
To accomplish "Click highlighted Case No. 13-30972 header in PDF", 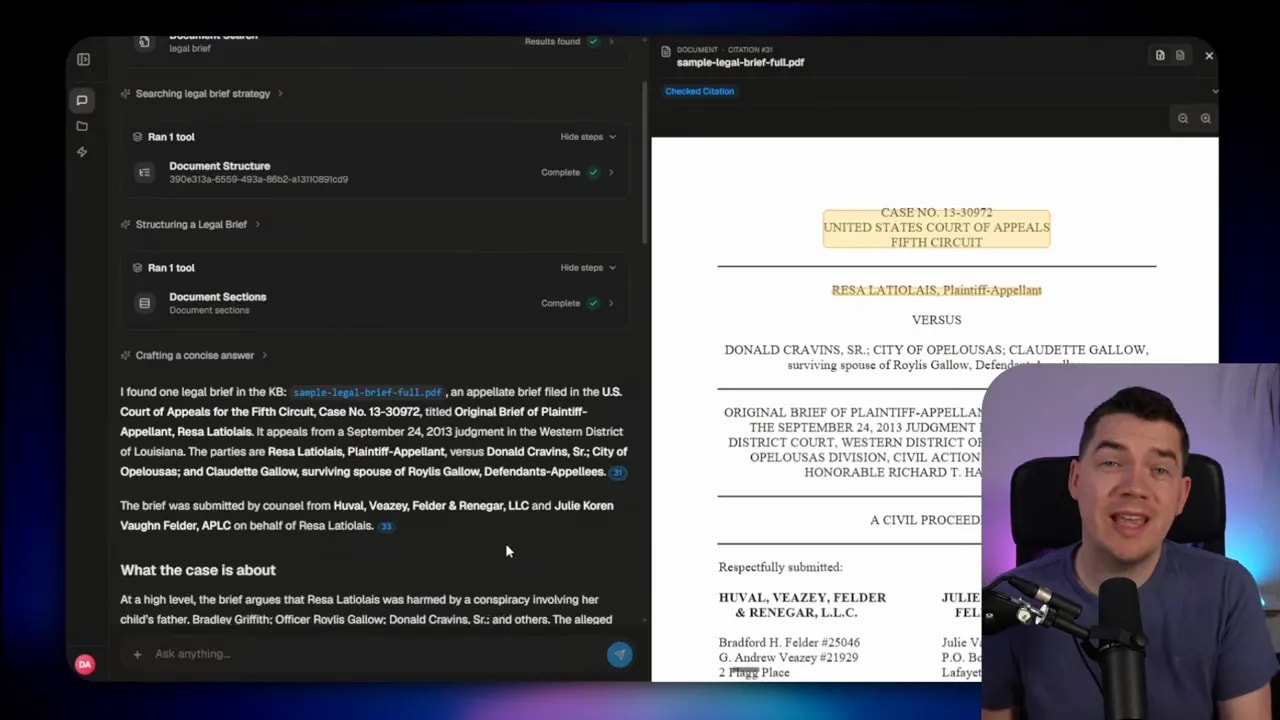I will (x=936, y=228).
